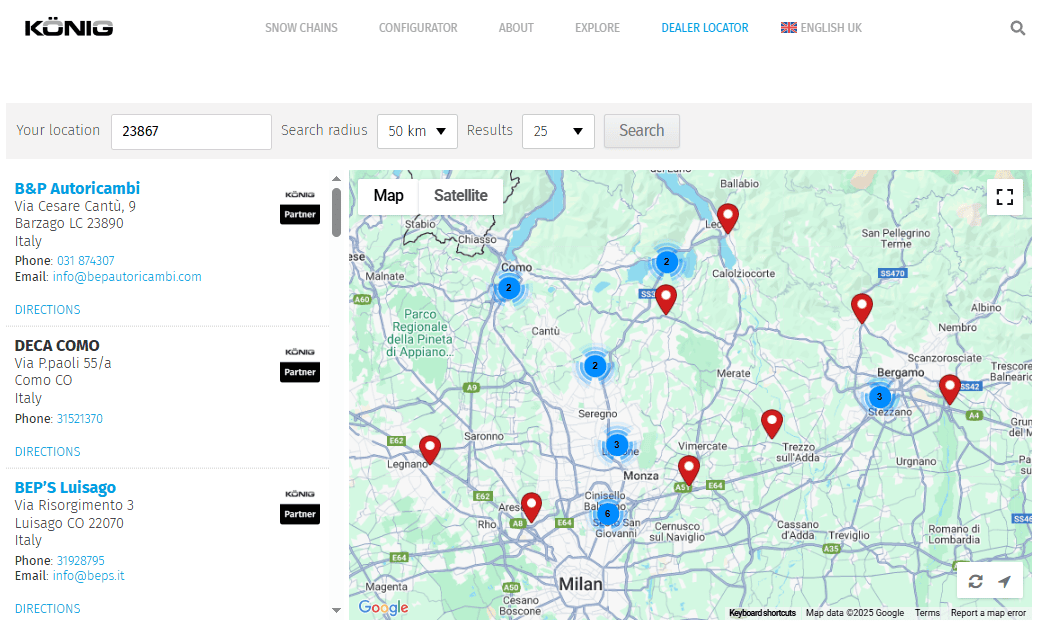The height and width of the screenshot is (636, 1039).
Task: Click the König logo
Action: [69, 28]
